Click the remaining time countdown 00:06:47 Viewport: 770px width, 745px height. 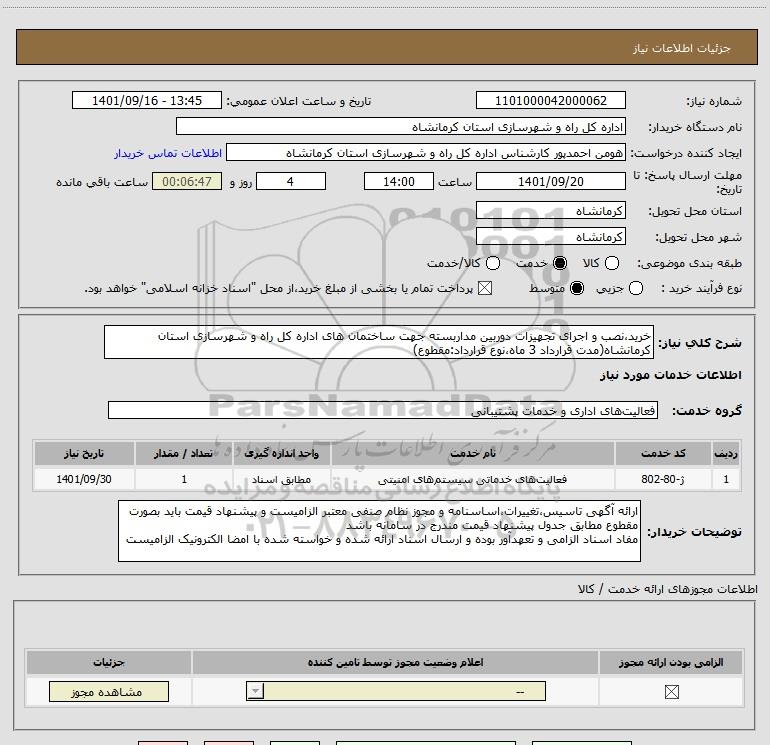[x=187, y=181]
